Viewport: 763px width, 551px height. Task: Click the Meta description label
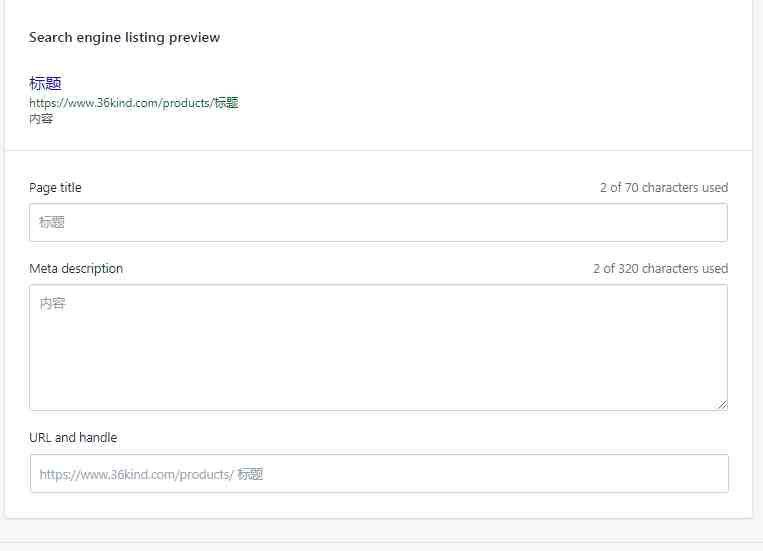click(76, 268)
